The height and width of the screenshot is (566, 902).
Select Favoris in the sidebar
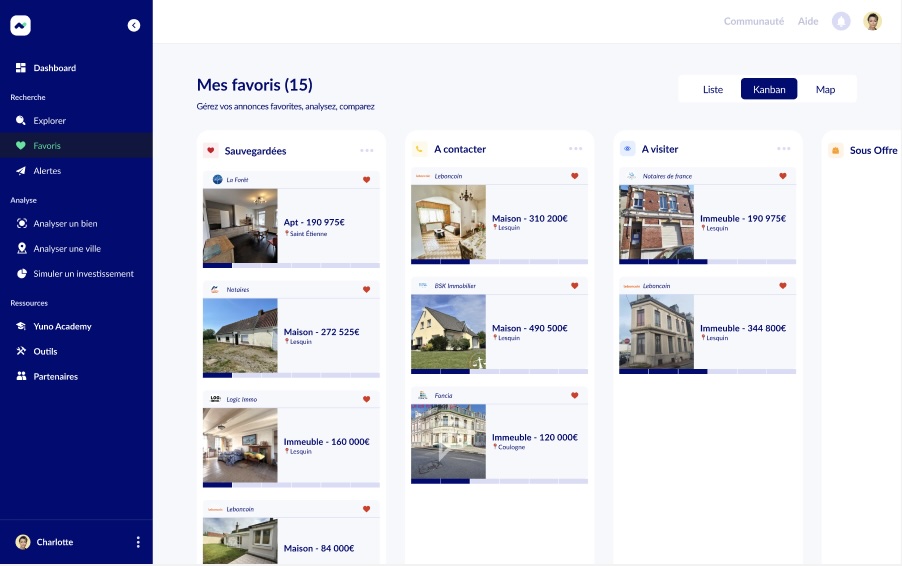[x=76, y=146]
